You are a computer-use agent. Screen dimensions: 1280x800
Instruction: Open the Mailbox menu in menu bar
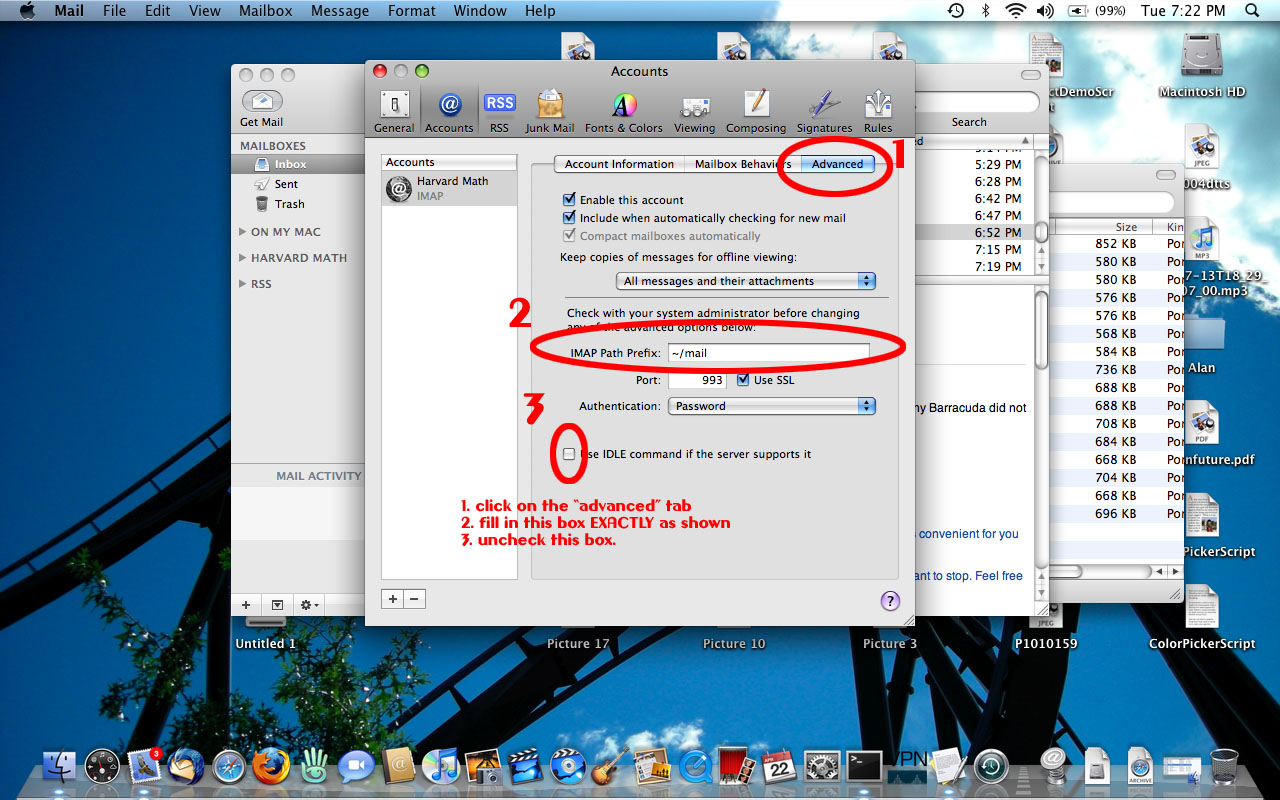[x=265, y=11]
